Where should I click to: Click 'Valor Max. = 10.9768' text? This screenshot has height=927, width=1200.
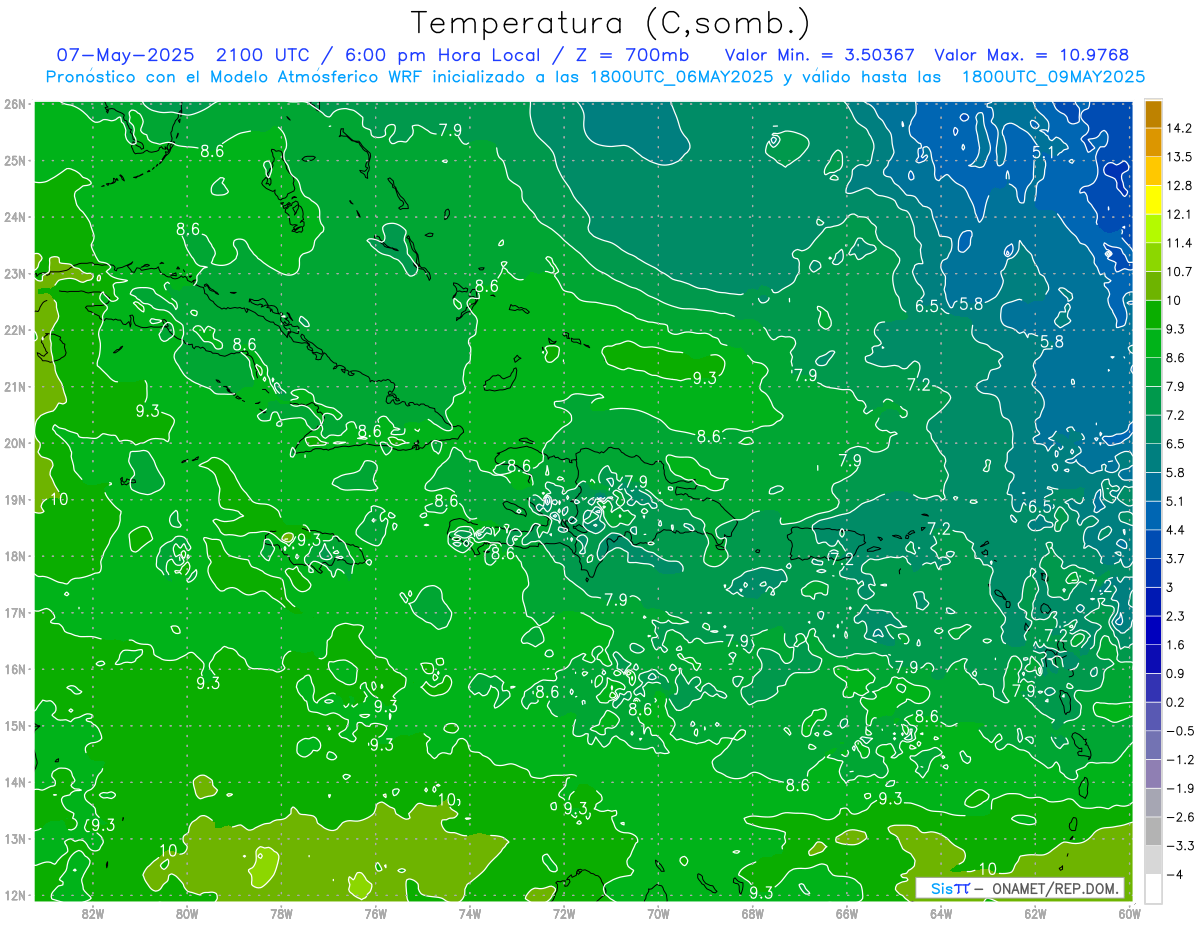point(1032,55)
